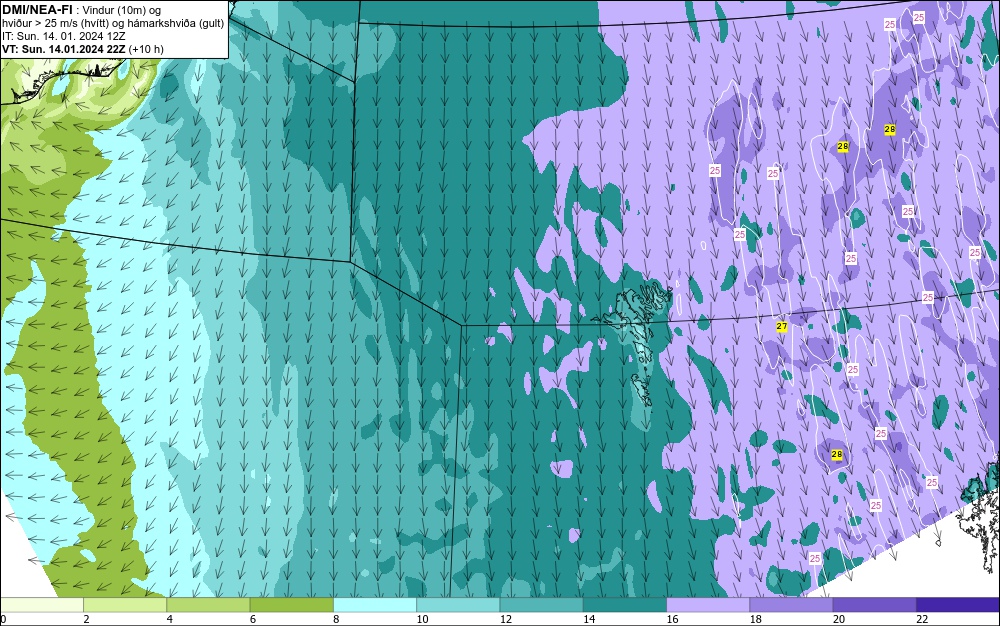
Task: Click the "Vindur (10m) og" title text
Action: pos(122,10)
